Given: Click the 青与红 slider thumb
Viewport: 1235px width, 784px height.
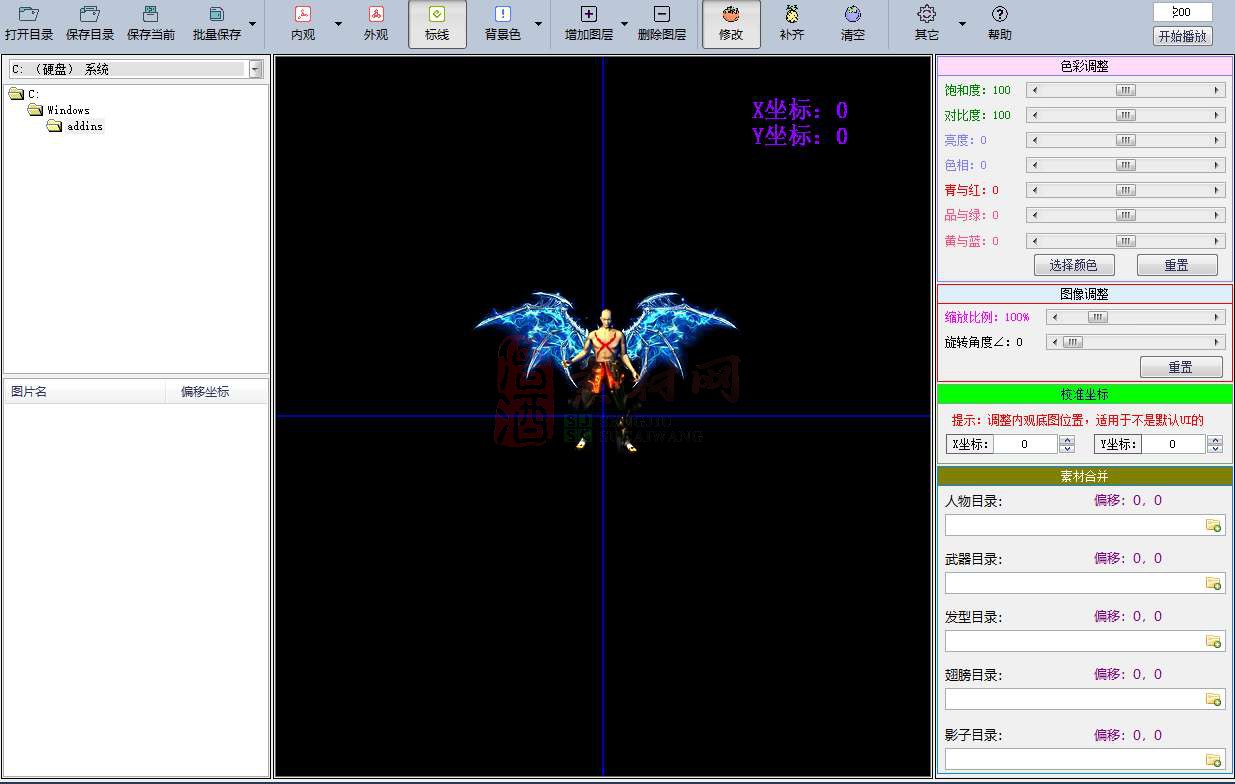Looking at the screenshot, I should (x=1126, y=190).
